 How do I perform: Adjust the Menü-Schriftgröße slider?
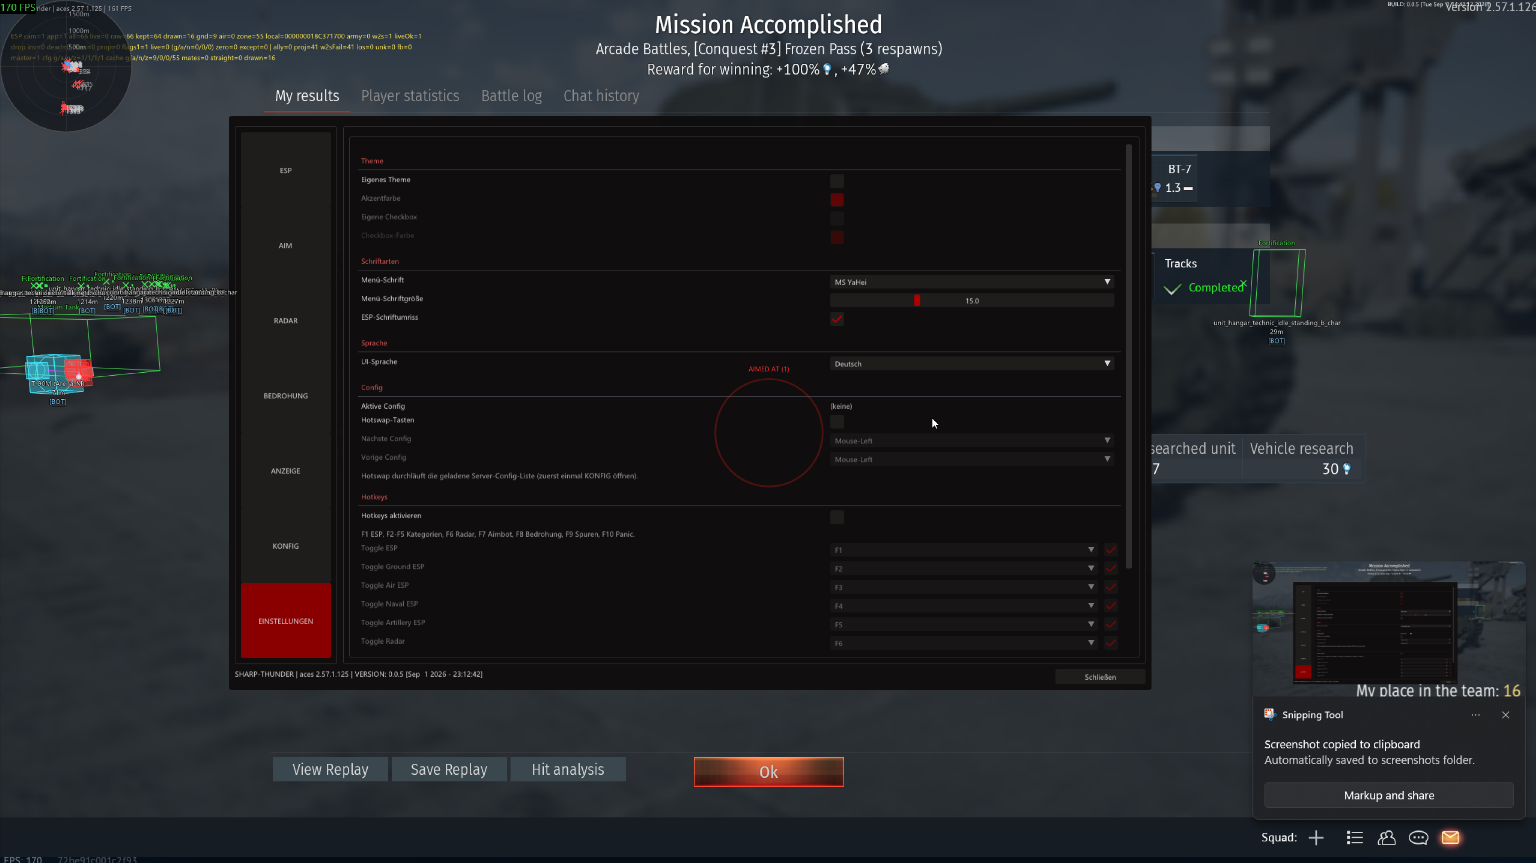[972, 300]
